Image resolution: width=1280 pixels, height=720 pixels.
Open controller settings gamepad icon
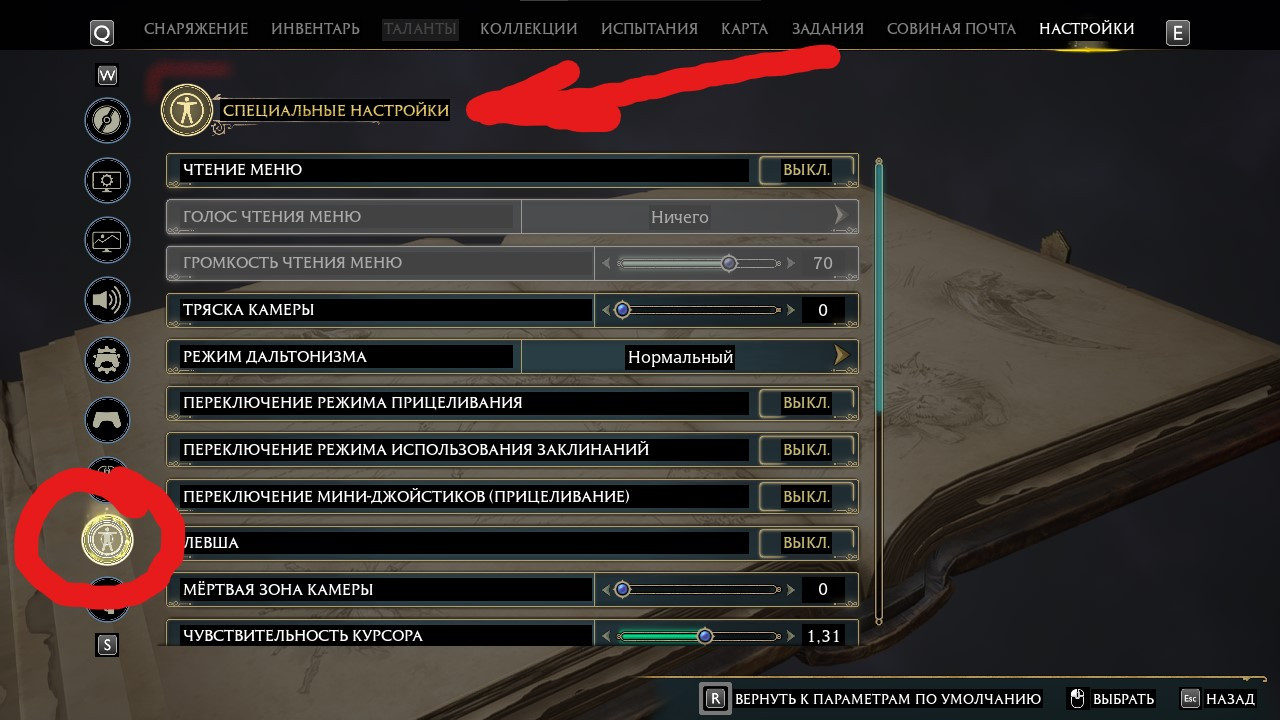tap(107, 419)
